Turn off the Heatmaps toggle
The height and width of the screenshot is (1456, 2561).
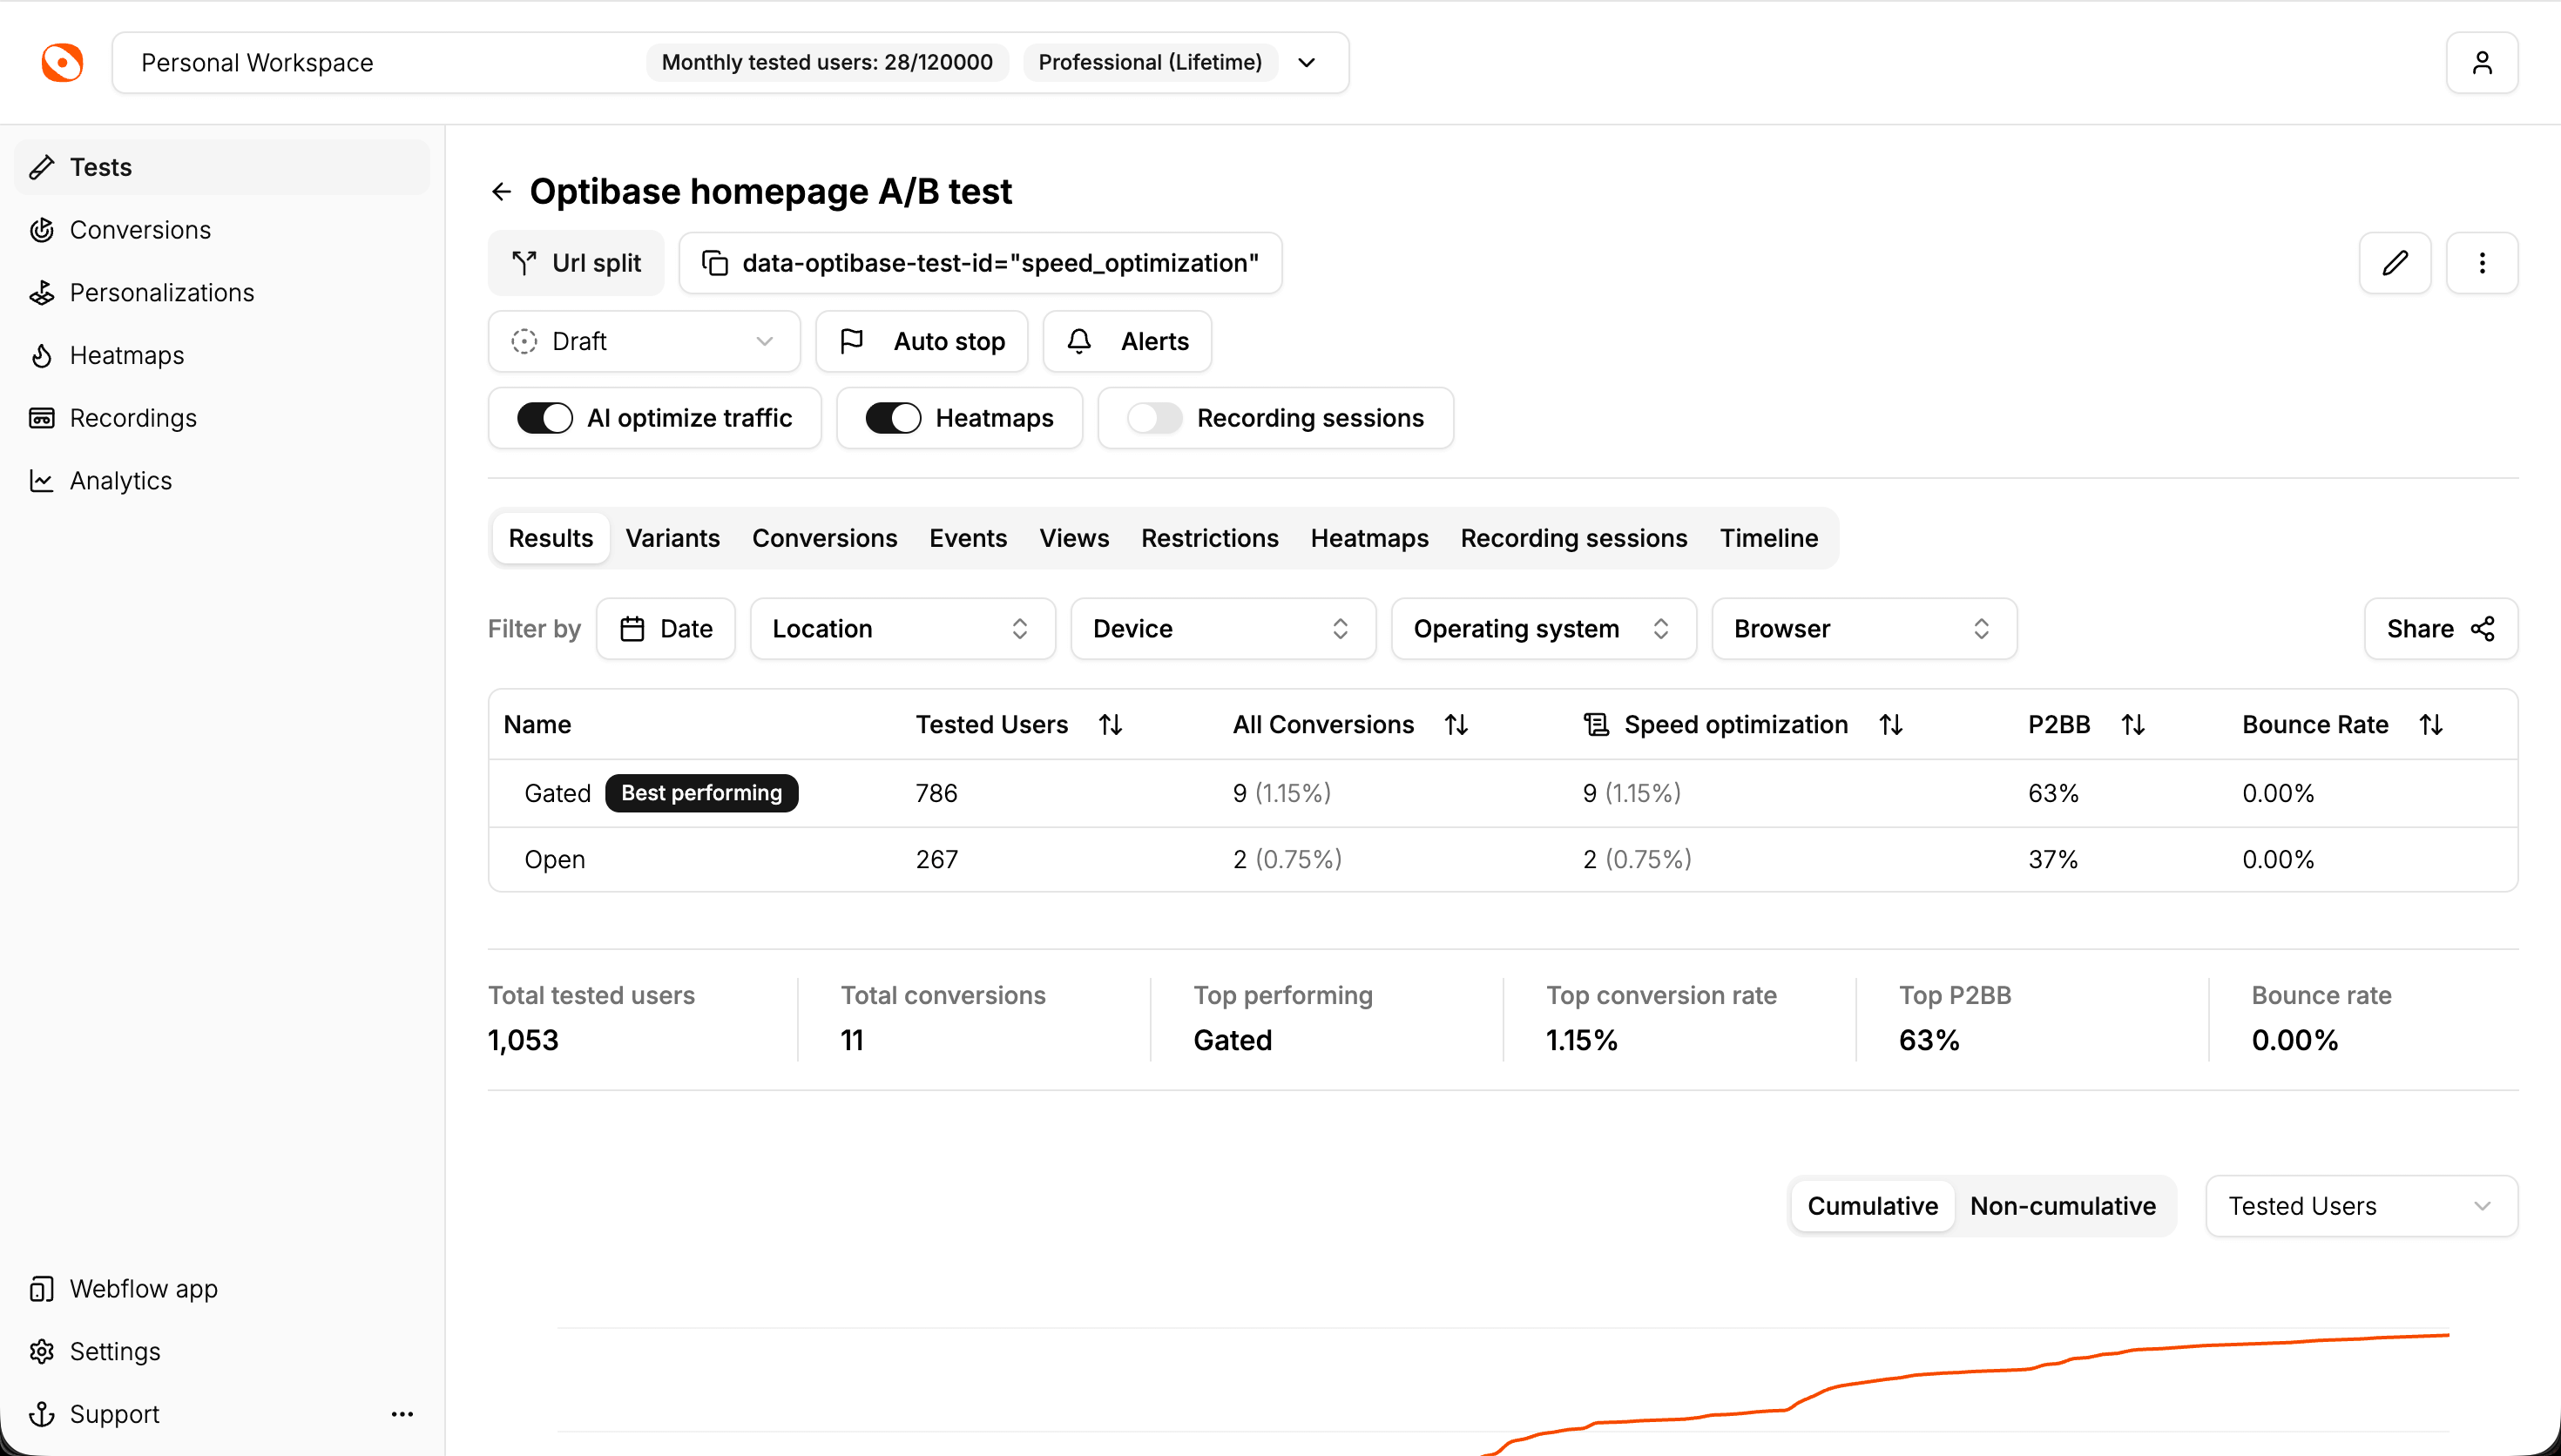coord(893,418)
